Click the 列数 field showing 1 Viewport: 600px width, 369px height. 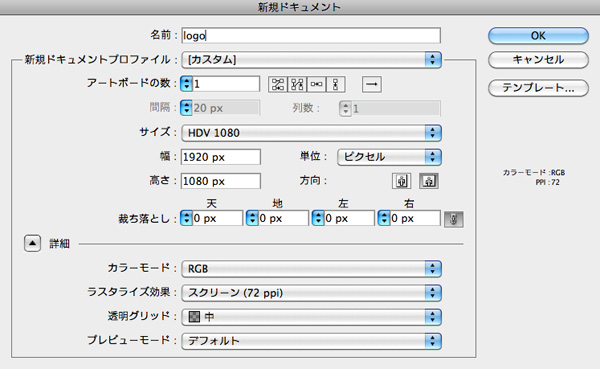point(396,109)
